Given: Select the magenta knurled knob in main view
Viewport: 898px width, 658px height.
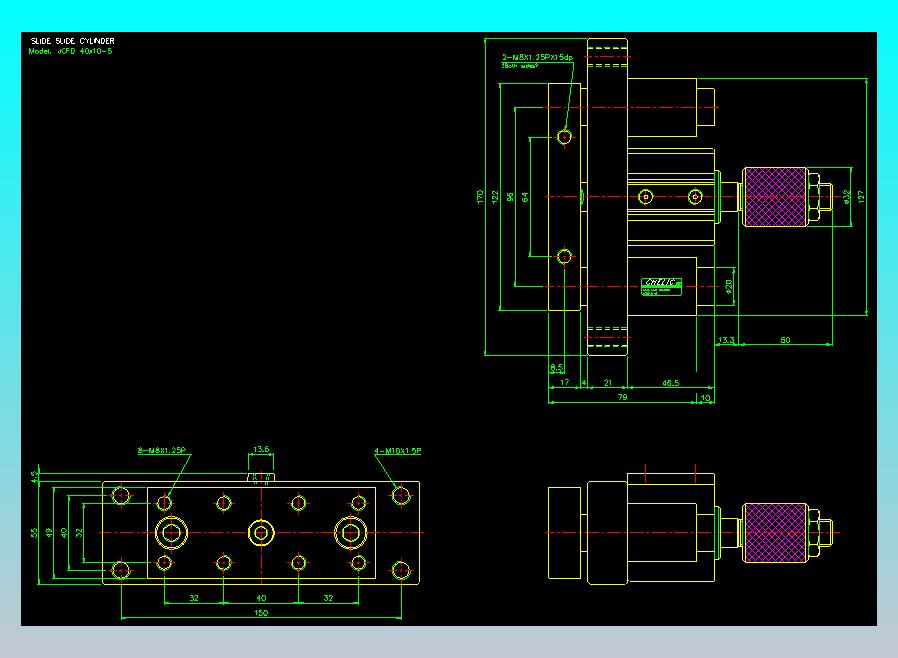Looking at the screenshot, I should coord(775,196).
